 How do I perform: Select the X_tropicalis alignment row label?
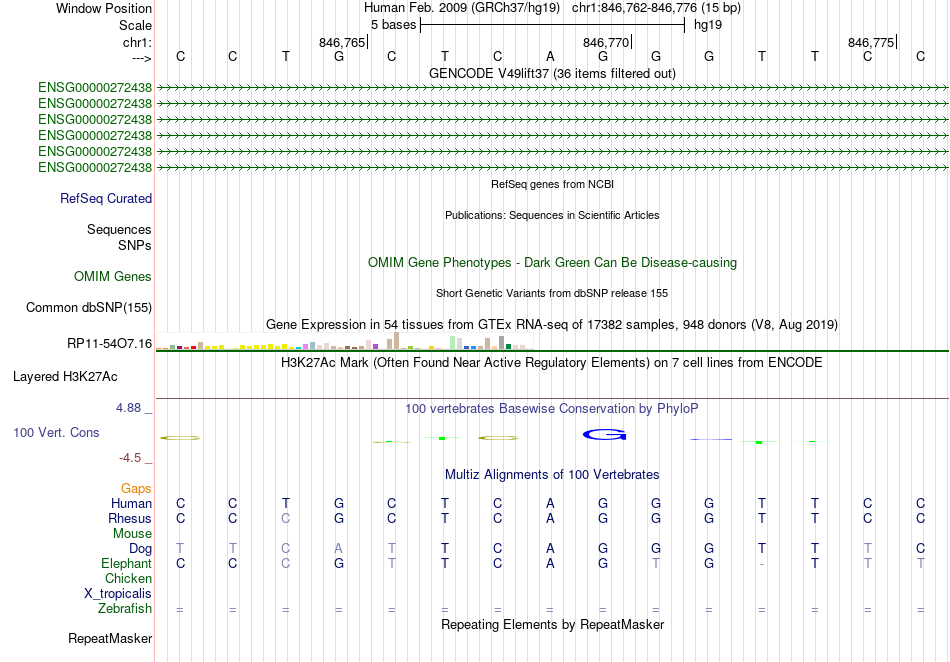118,594
